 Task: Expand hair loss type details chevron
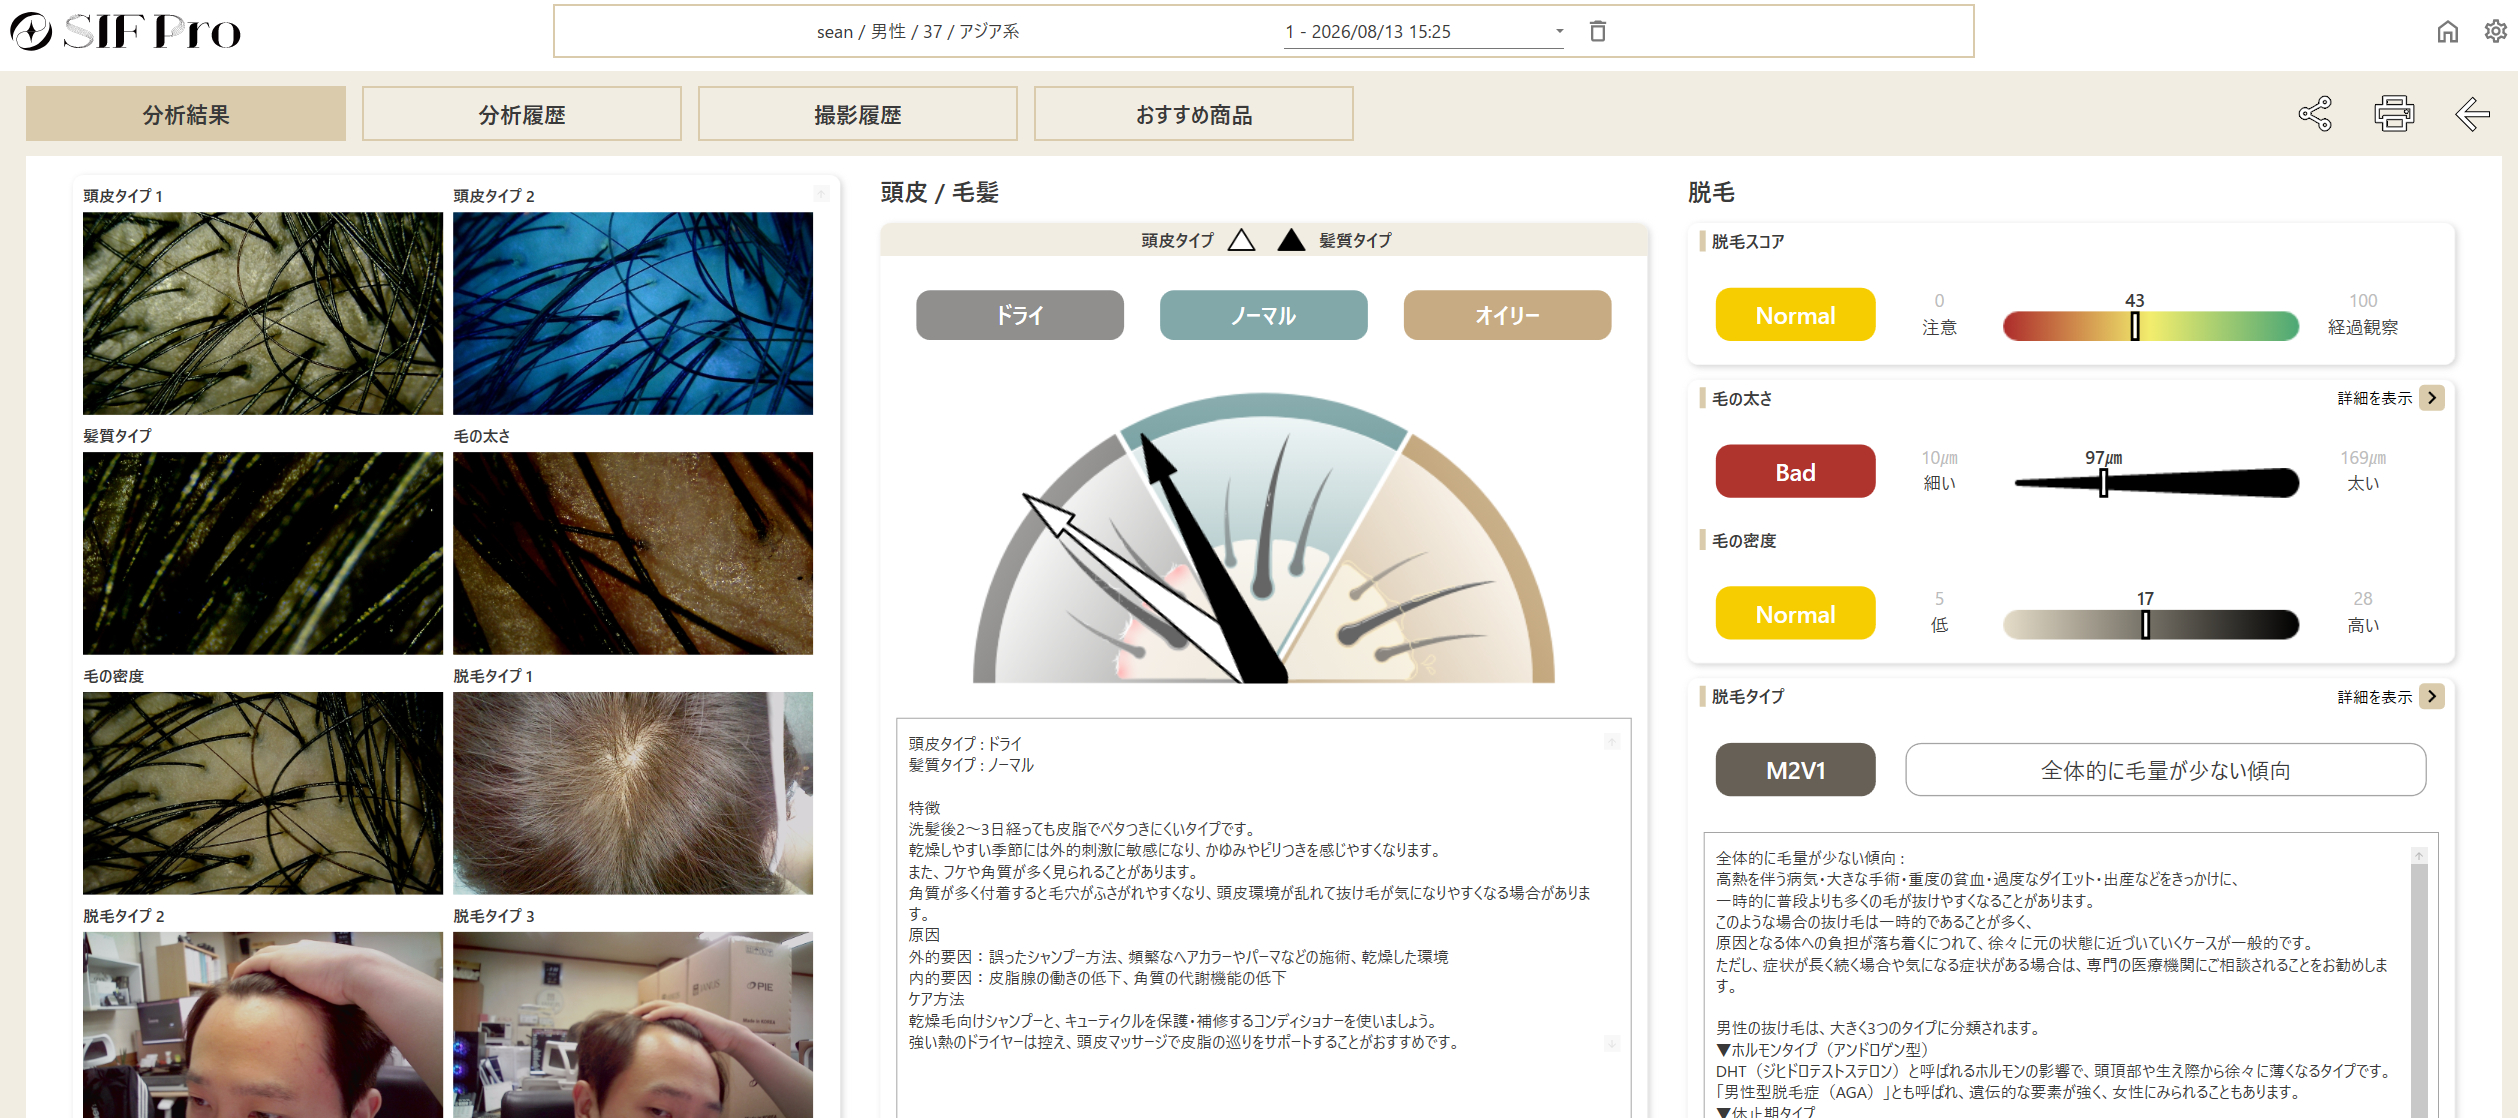coord(2432,696)
